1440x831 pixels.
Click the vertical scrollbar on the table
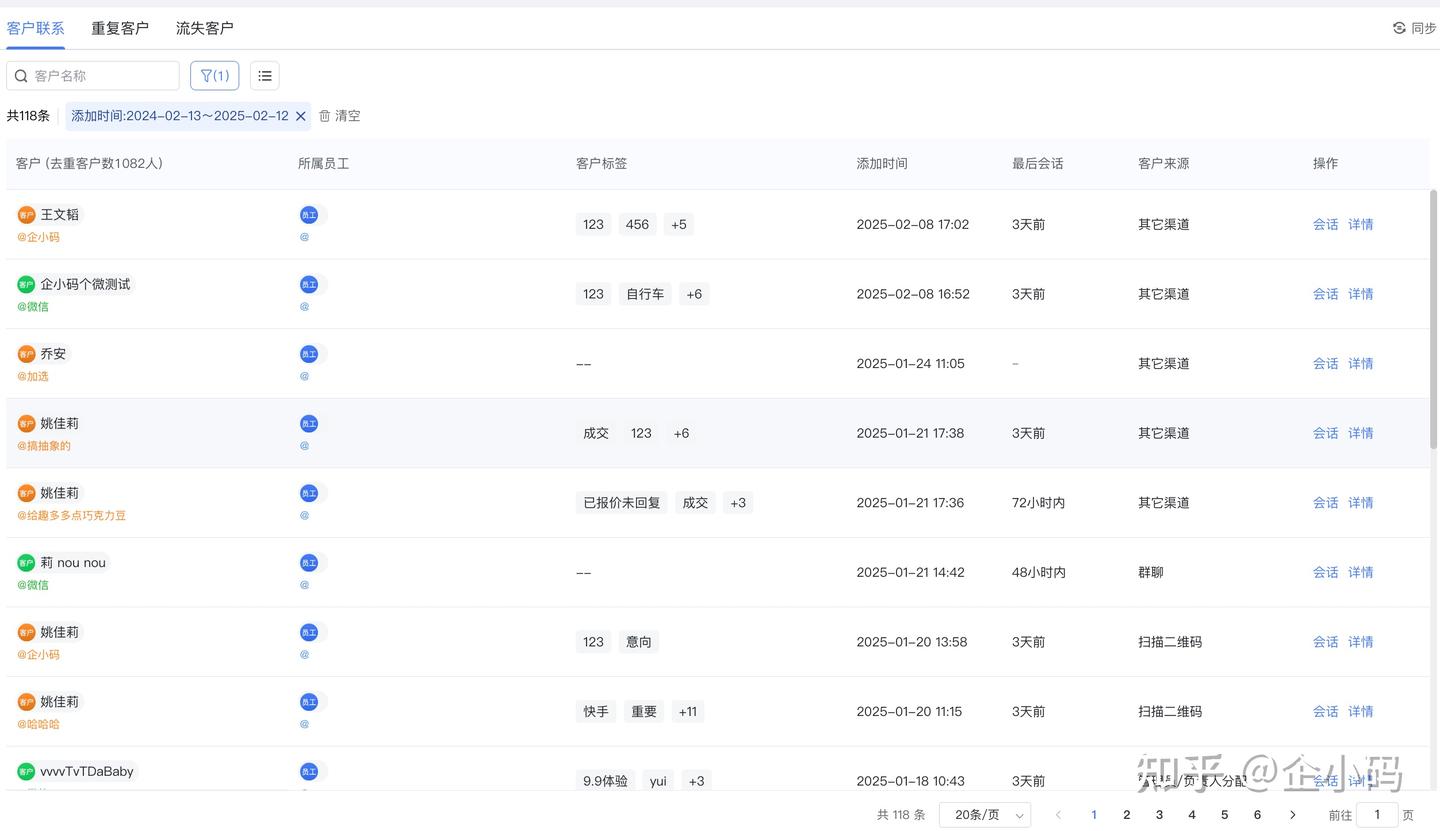(1434, 320)
